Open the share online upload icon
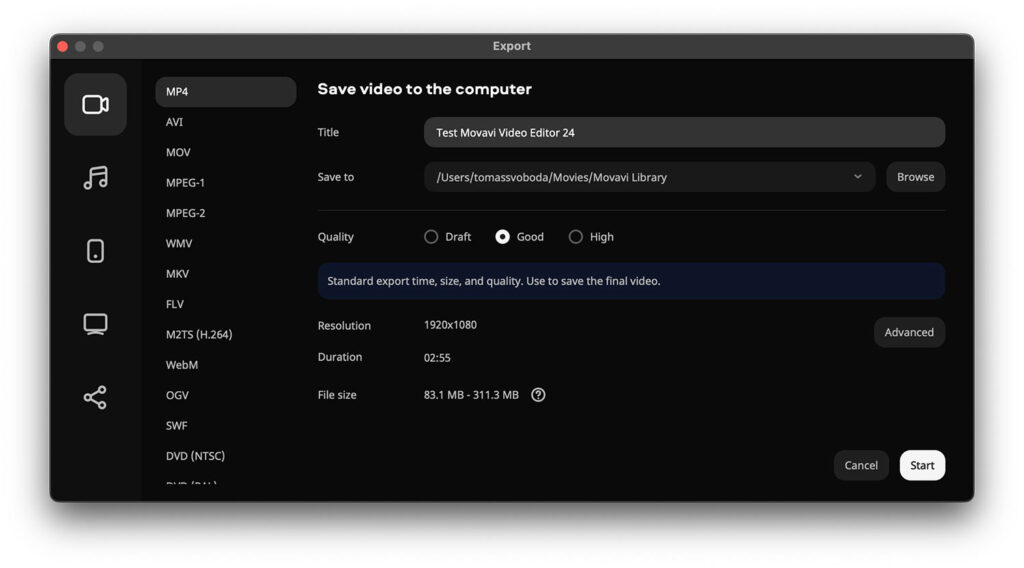 [x=95, y=397]
